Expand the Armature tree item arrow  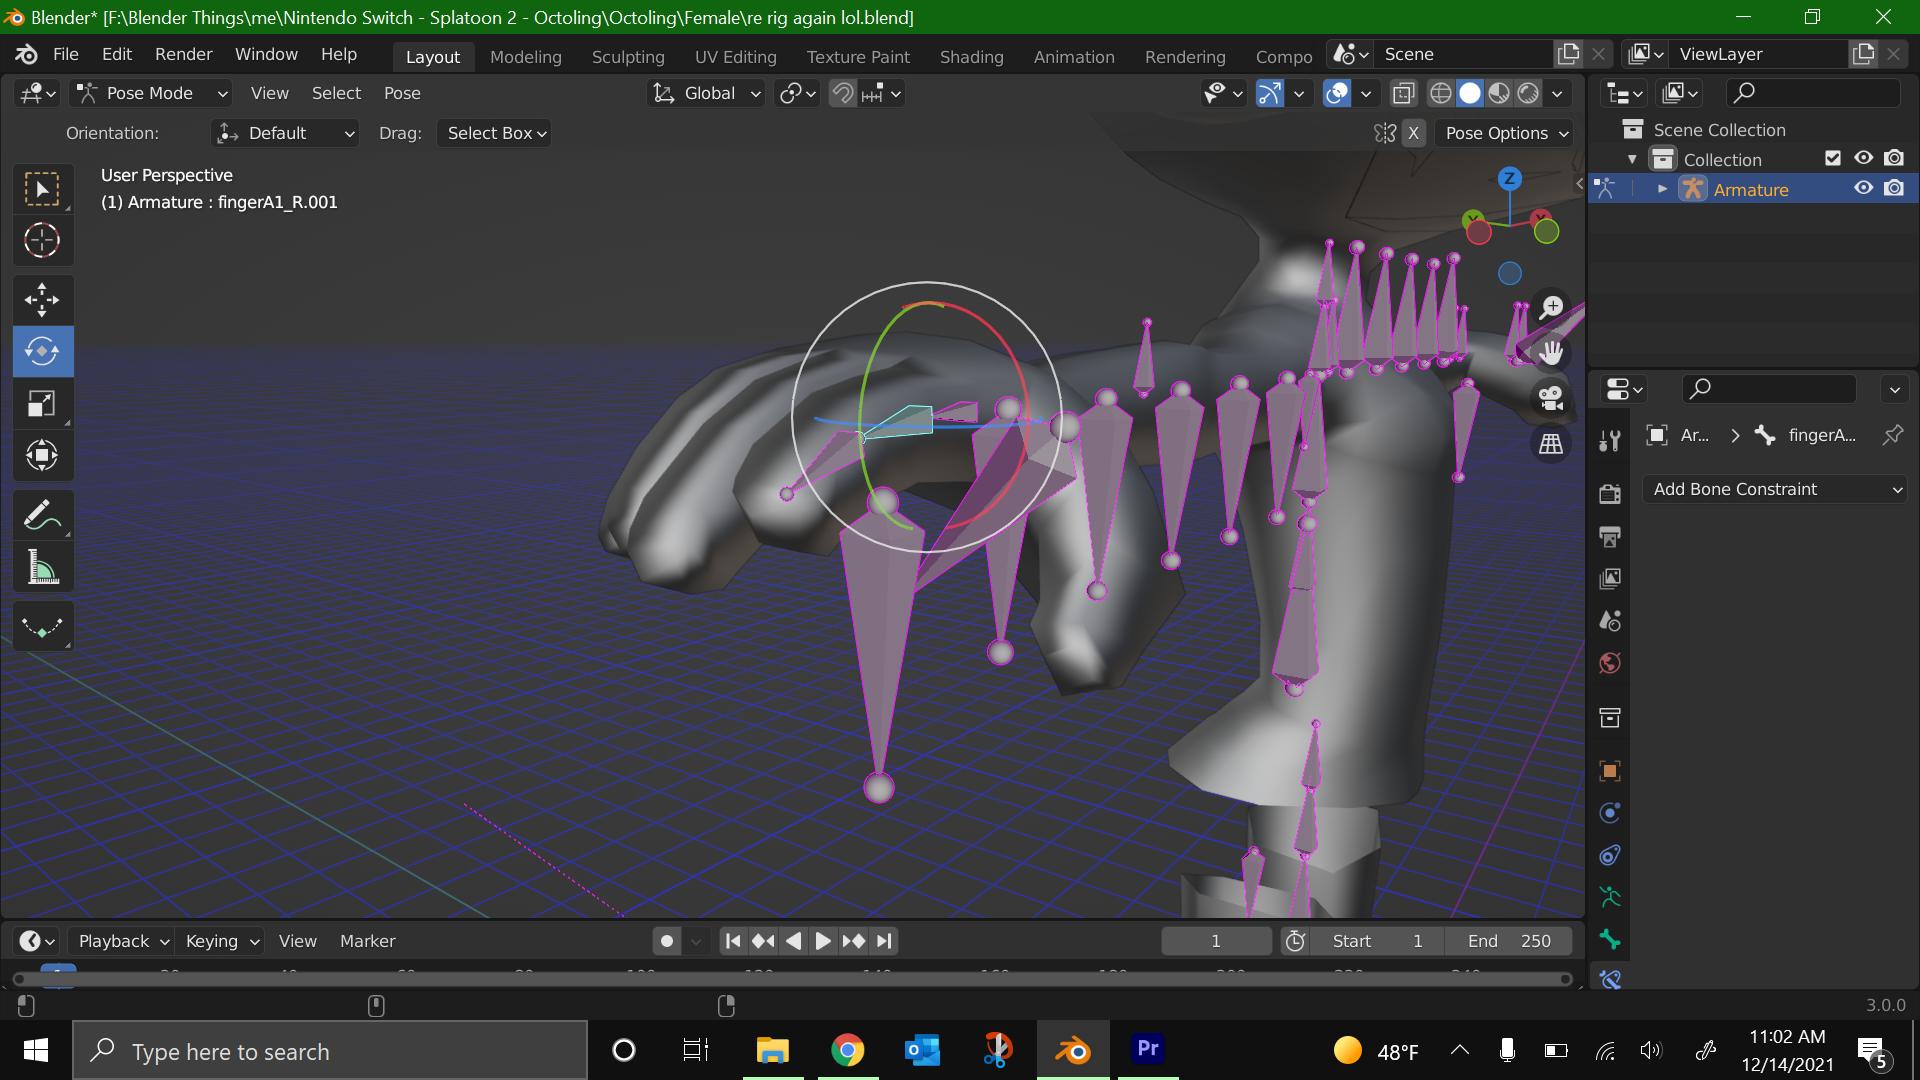pyautogui.click(x=1662, y=189)
